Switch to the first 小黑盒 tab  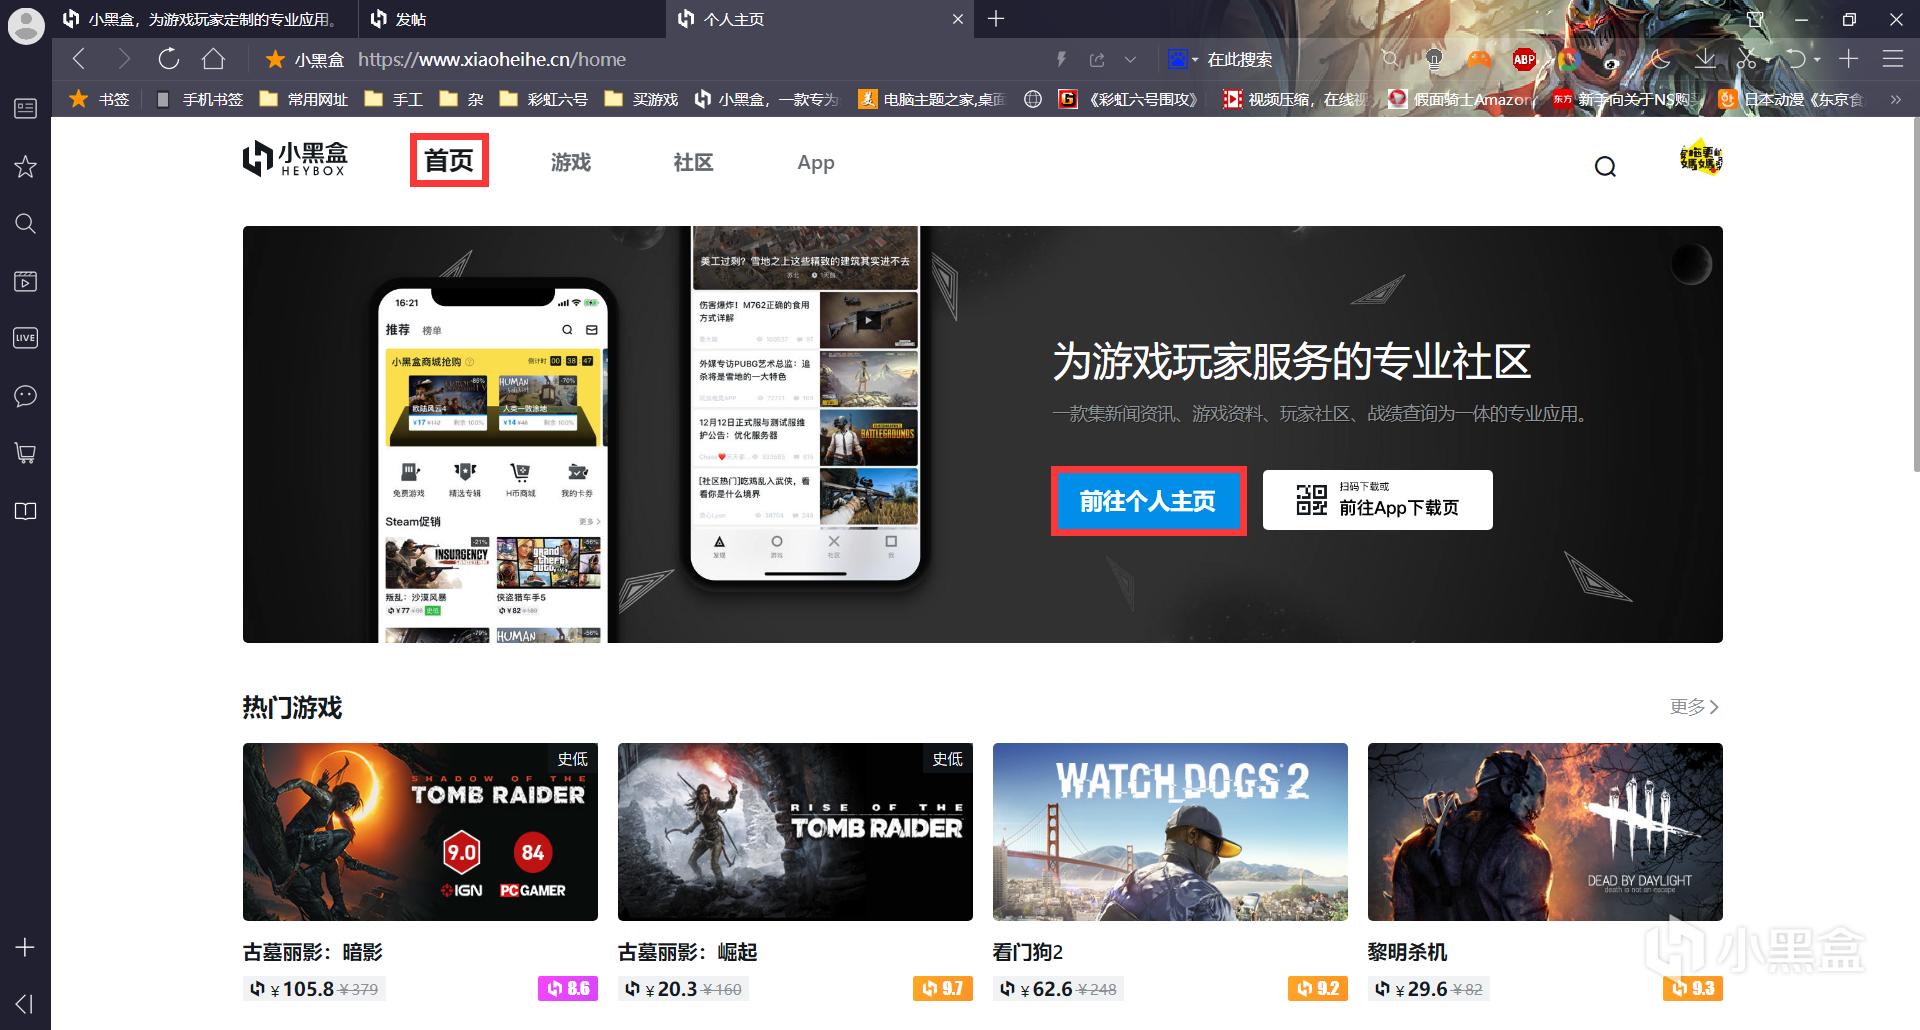(203, 19)
